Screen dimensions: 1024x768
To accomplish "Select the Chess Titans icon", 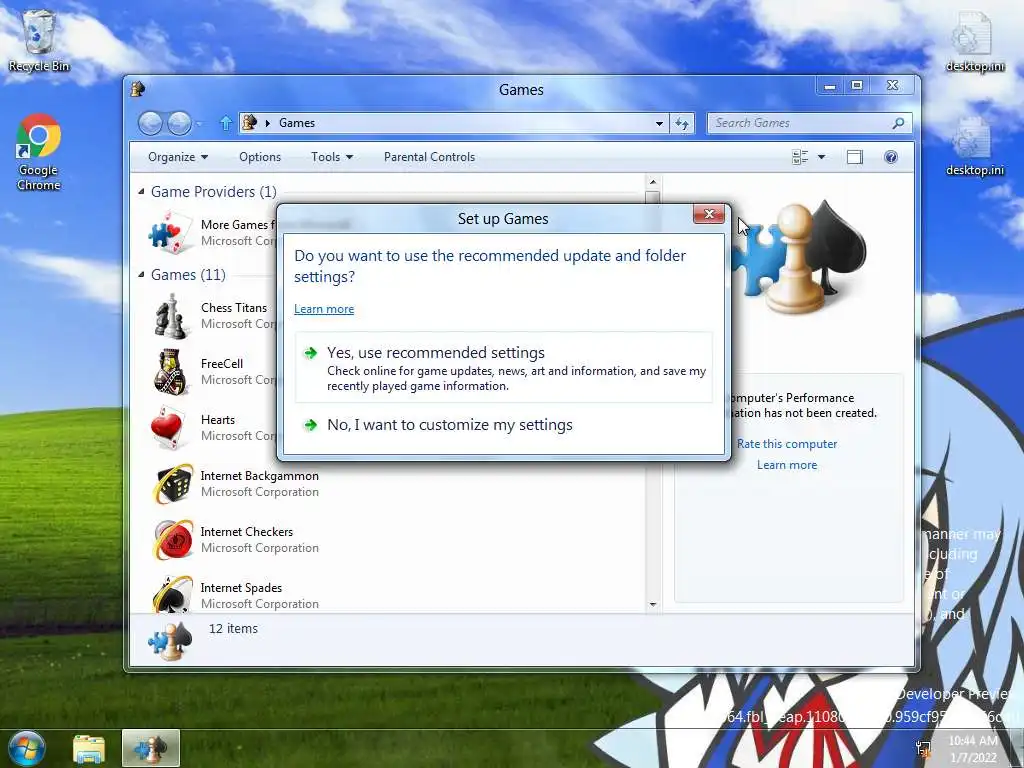I will click(x=170, y=315).
